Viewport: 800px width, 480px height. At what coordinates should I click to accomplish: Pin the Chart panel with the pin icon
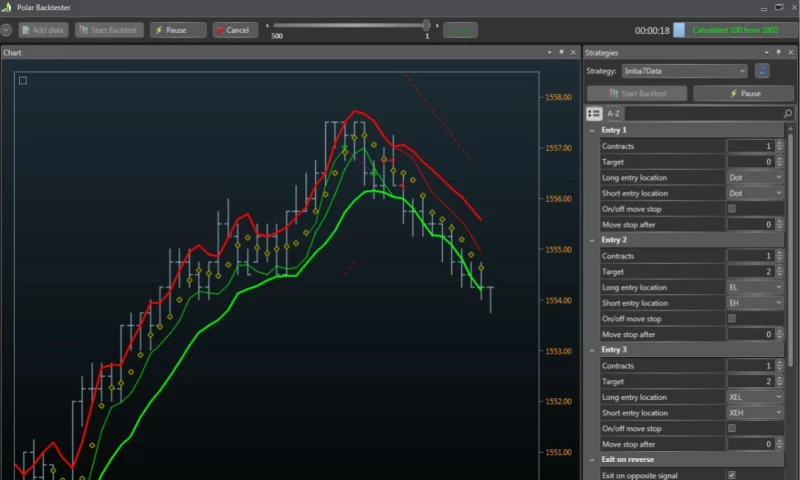561,52
